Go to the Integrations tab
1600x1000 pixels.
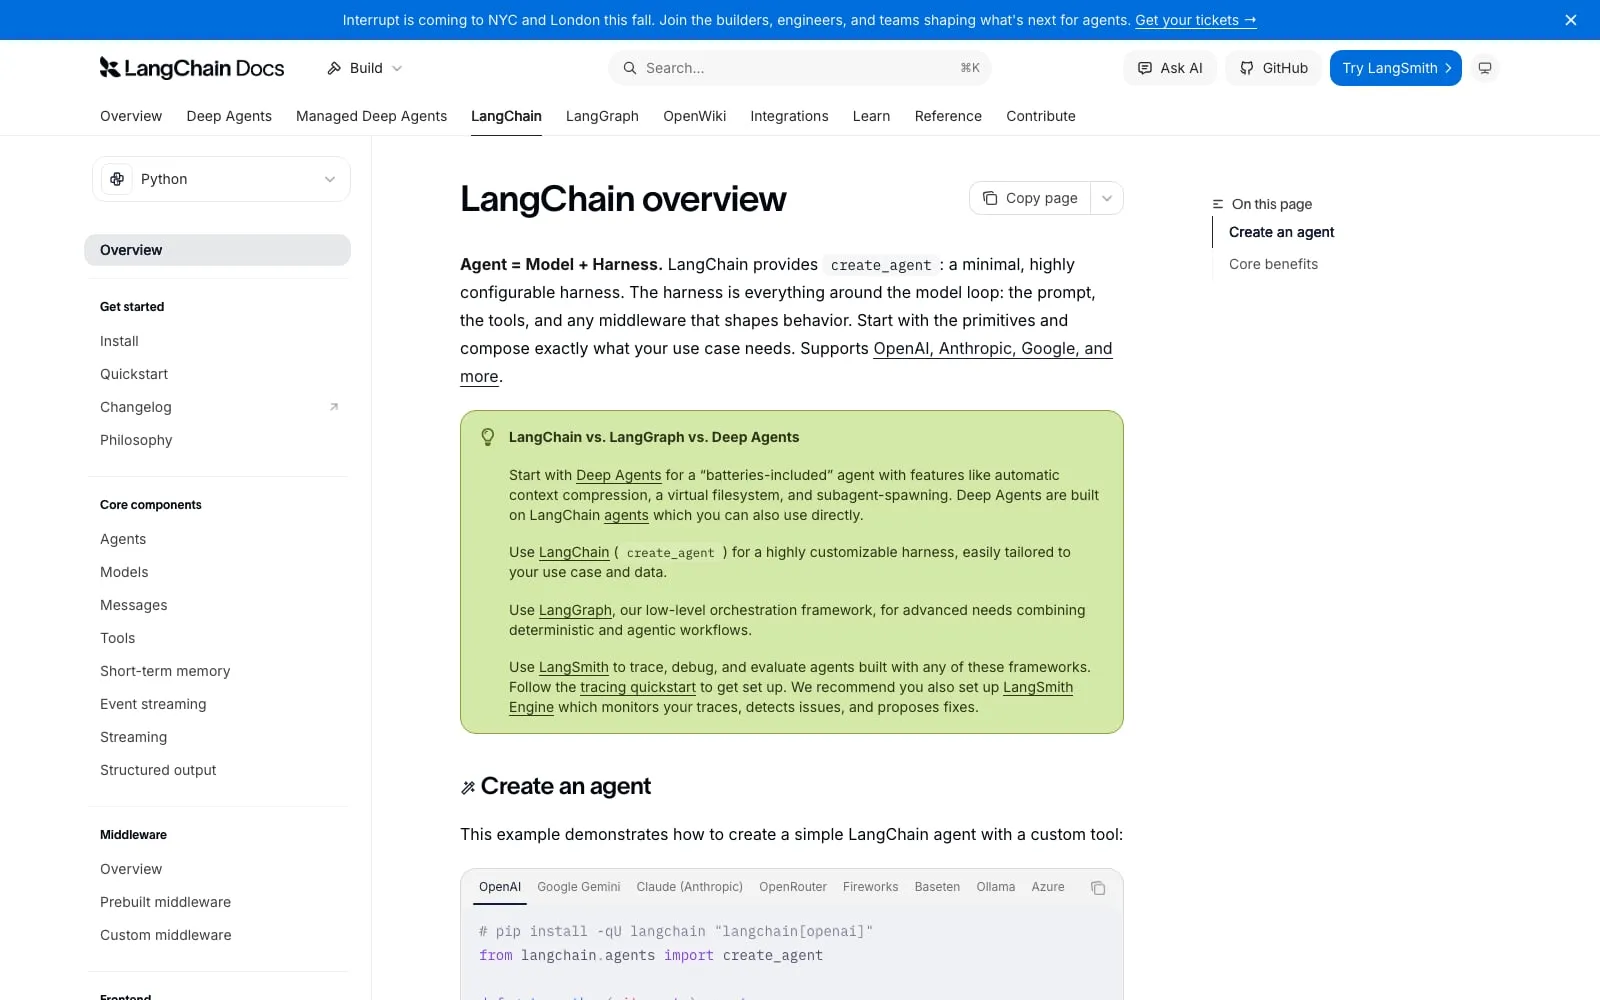[789, 116]
